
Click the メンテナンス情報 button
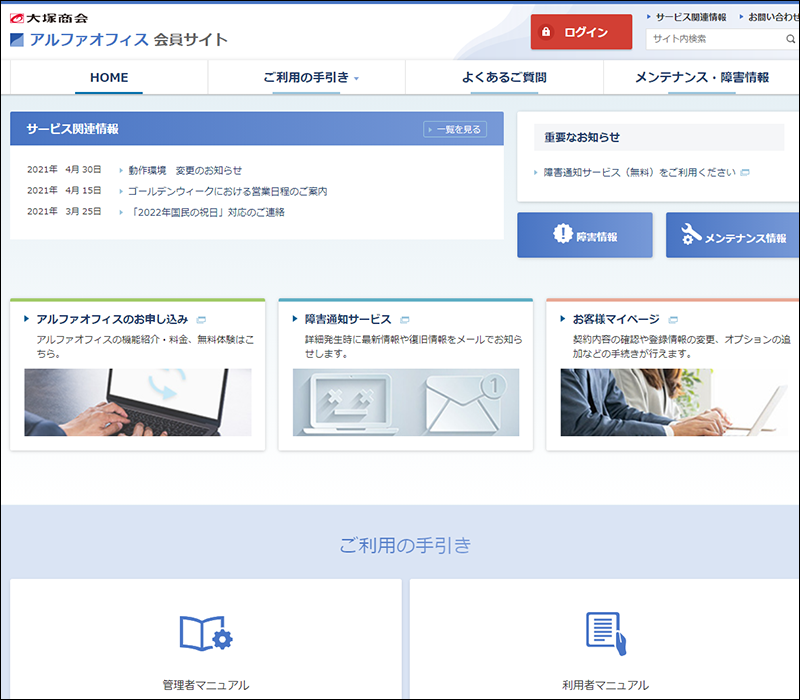733,235
